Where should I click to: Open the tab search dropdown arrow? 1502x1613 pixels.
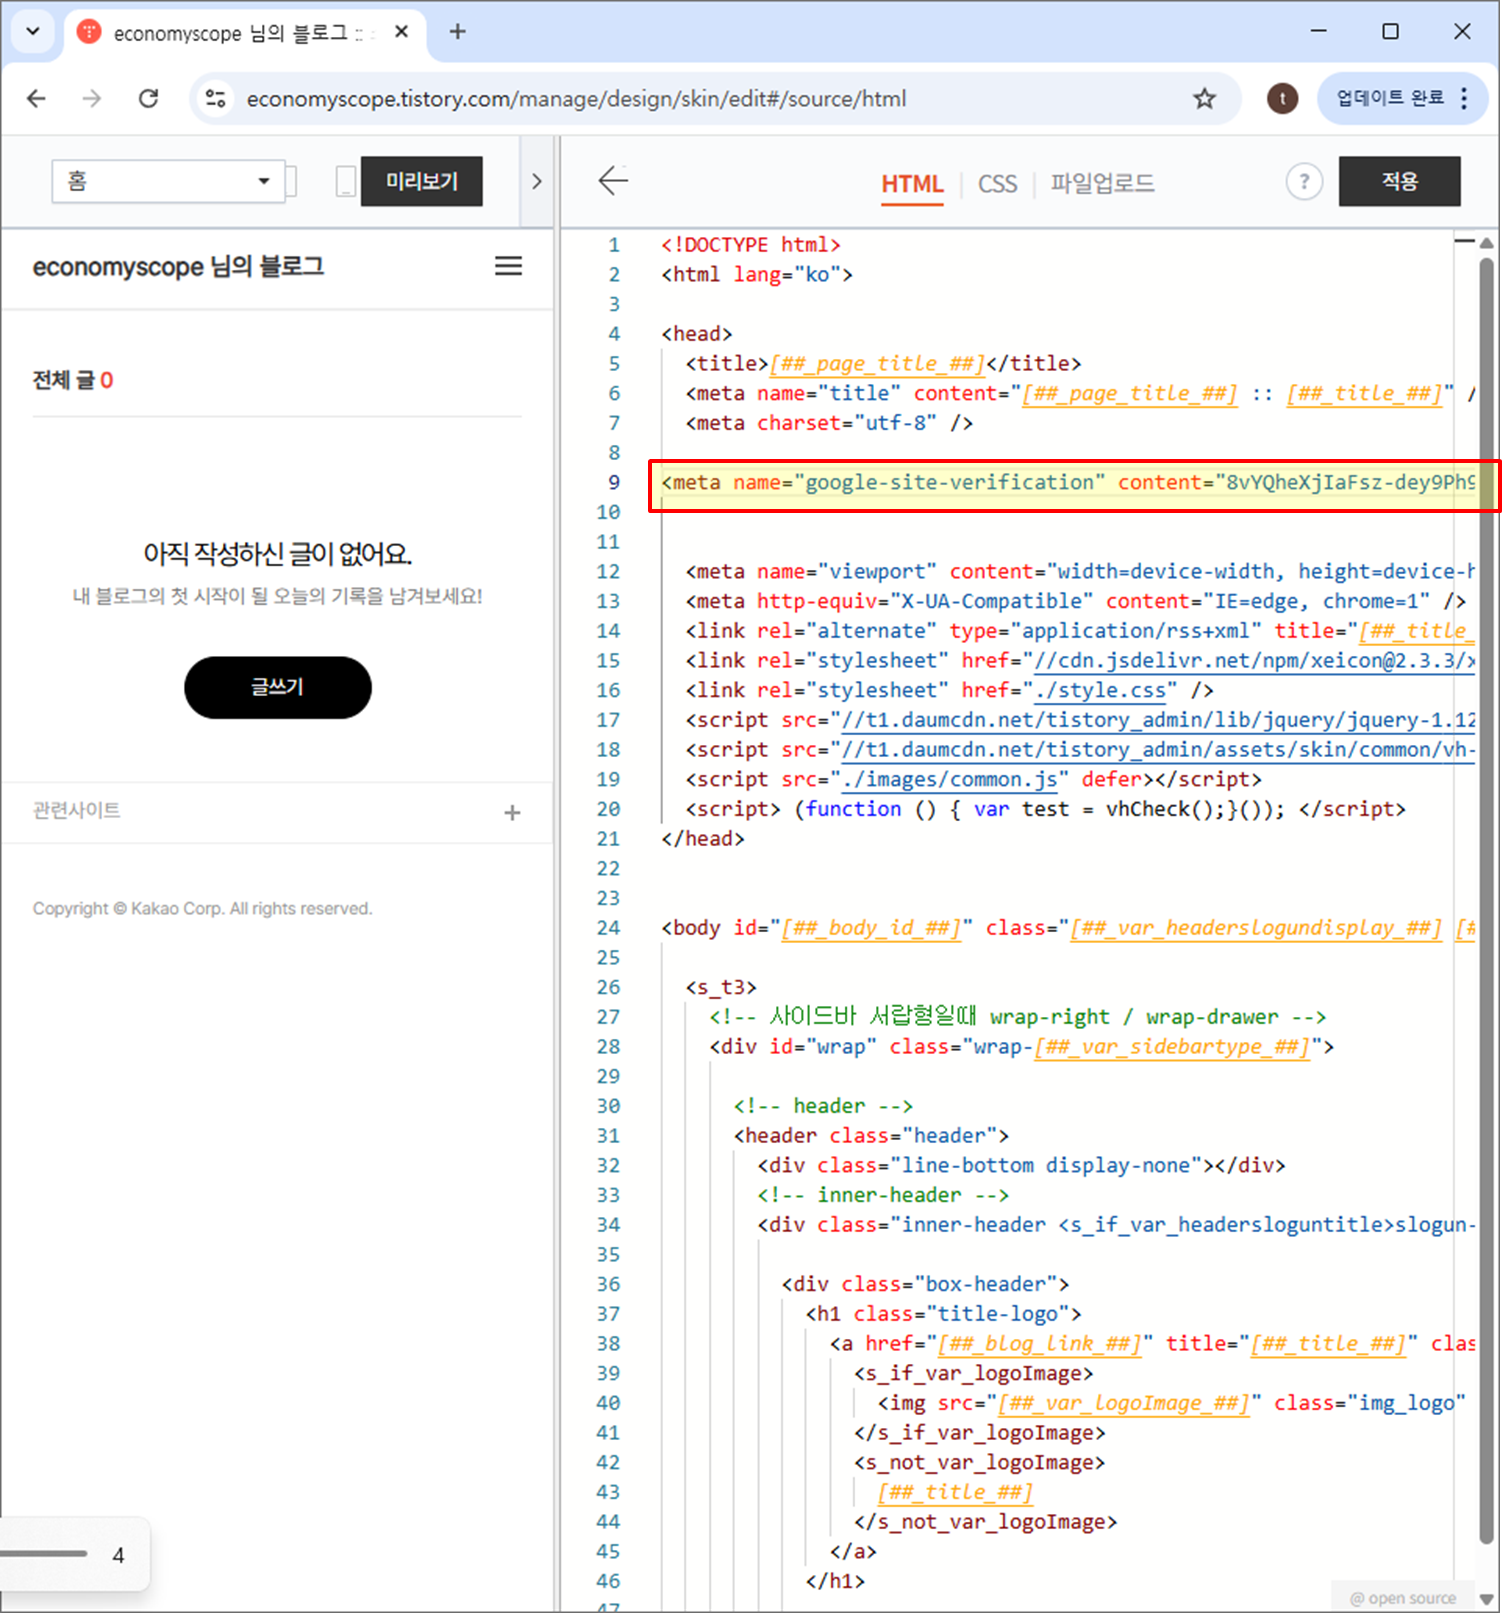point(32,31)
